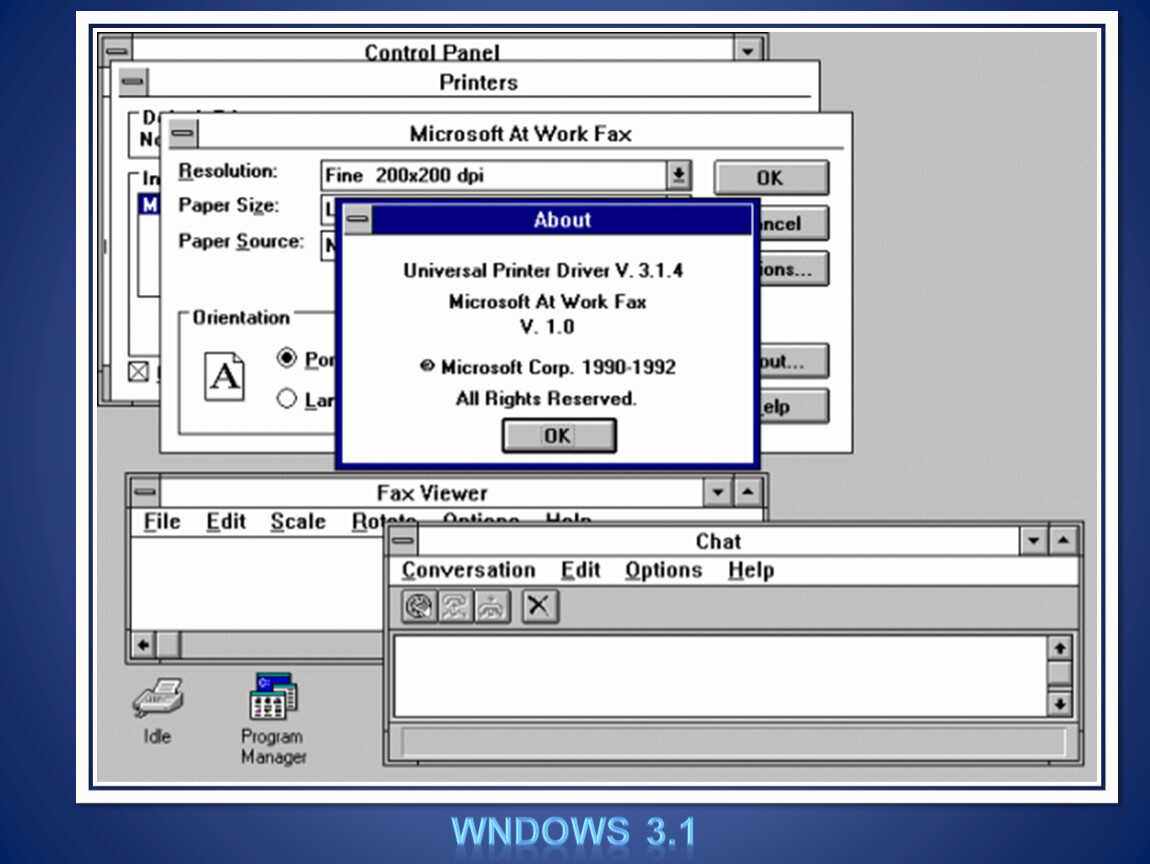Image resolution: width=1150 pixels, height=864 pixels.
Task: Expand the Resolution dropdown arrow
Action: 679,175
